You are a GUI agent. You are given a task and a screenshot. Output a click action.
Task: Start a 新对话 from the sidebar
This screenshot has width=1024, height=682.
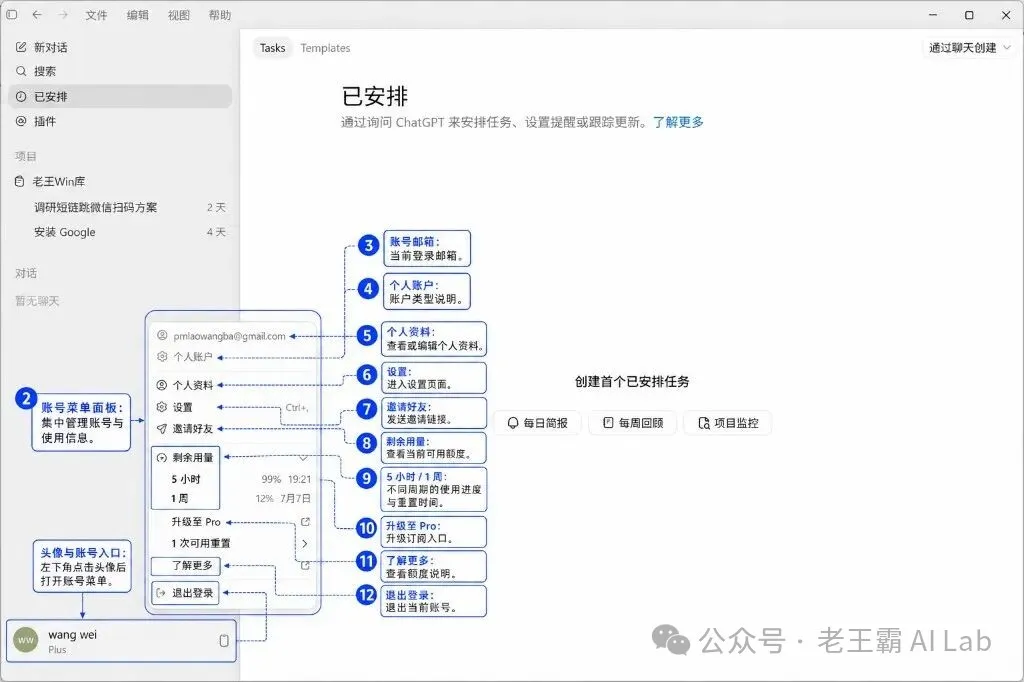click(121, 47)
